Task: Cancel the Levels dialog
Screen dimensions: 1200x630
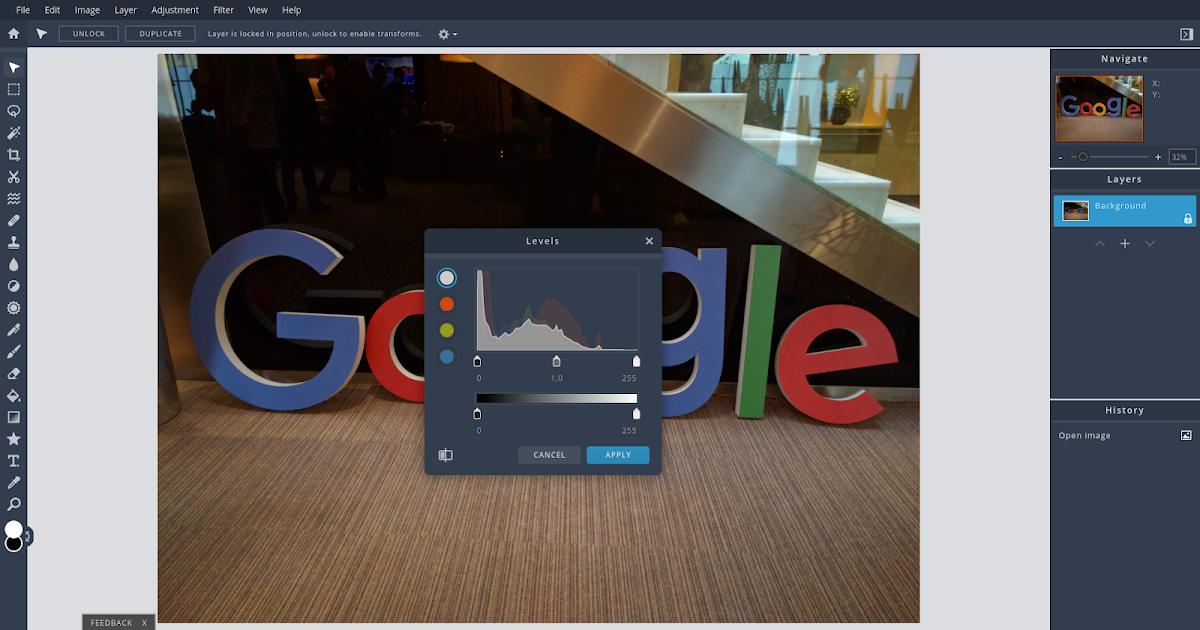Action: click(x=549, y=455)
